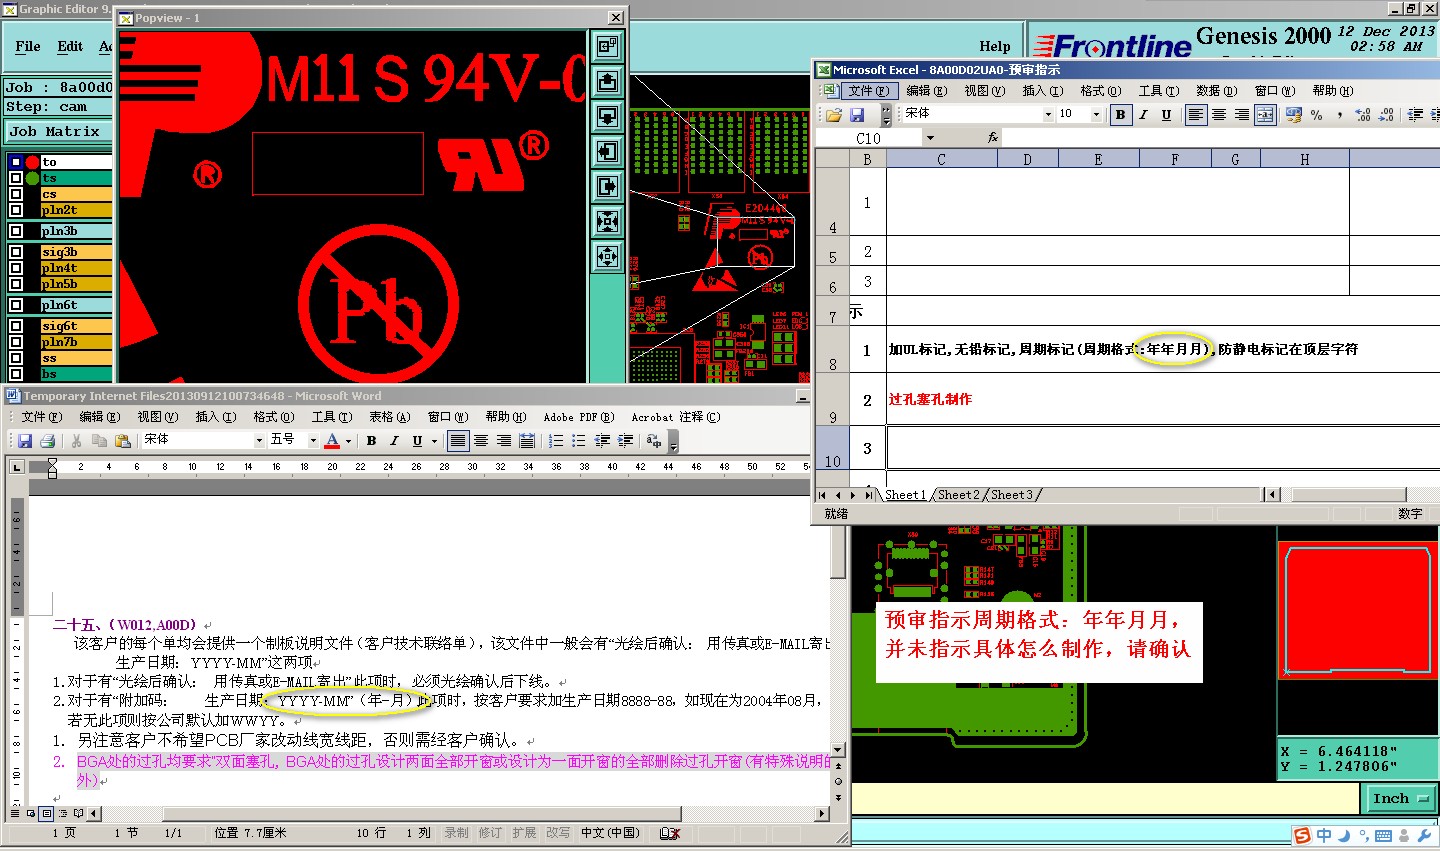Toggle the 'pln3b' layer checkbox
The height and width of the screenshot is (851, 1440).
(16, 231)
